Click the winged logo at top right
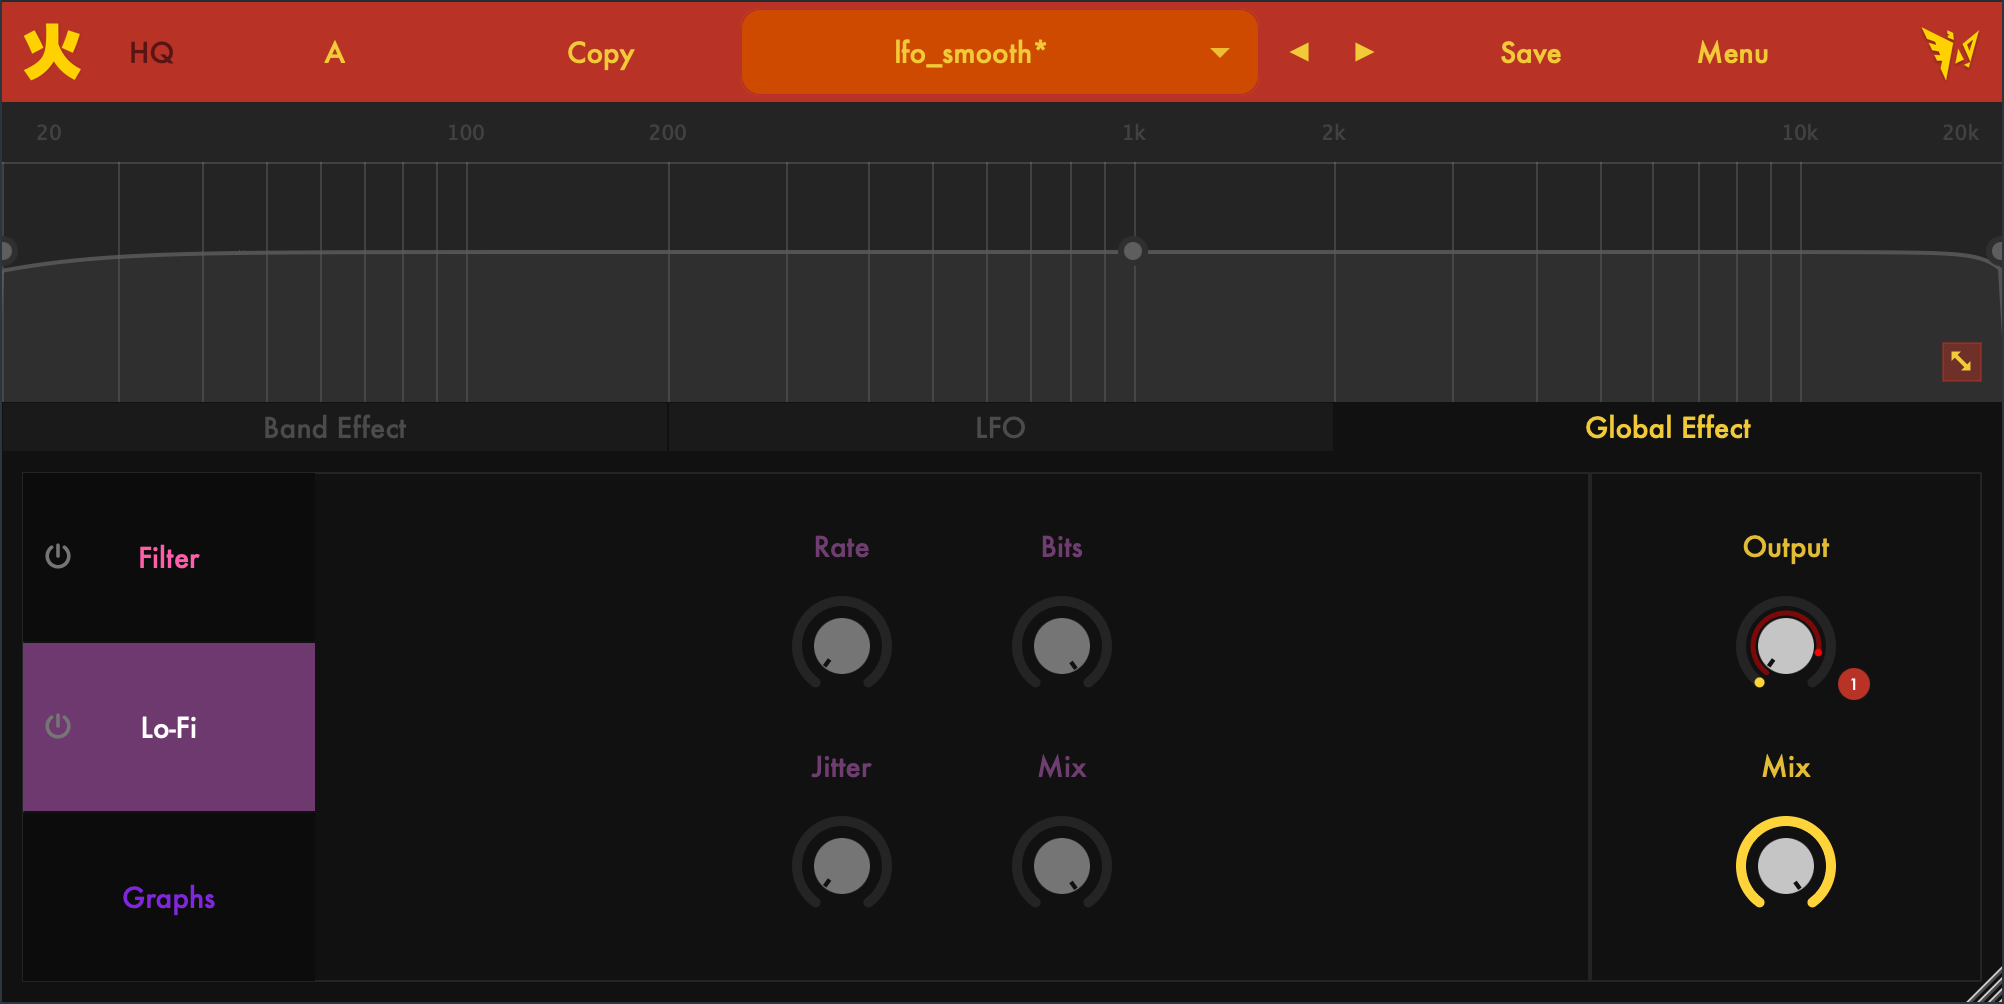The width and height of the screenshot is (2004, 1004). click(x=1949, y=52)
